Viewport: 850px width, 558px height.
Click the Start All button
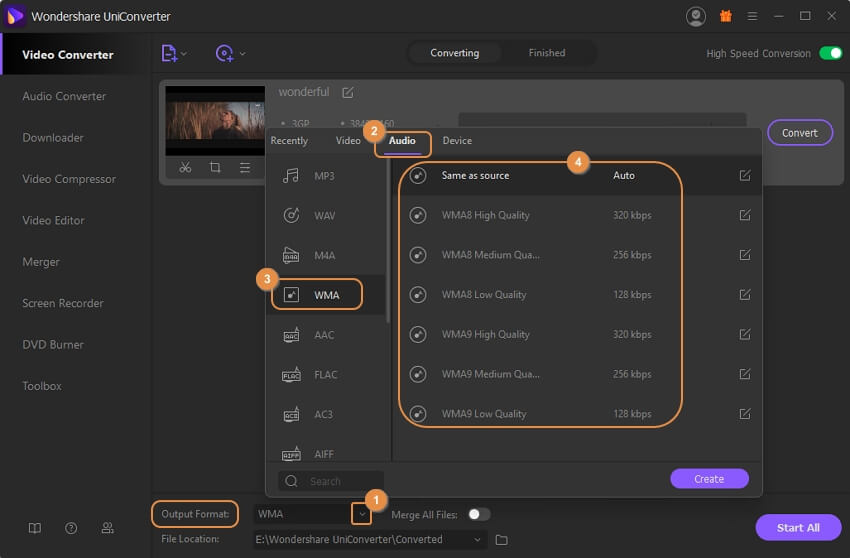coord(798,528)
